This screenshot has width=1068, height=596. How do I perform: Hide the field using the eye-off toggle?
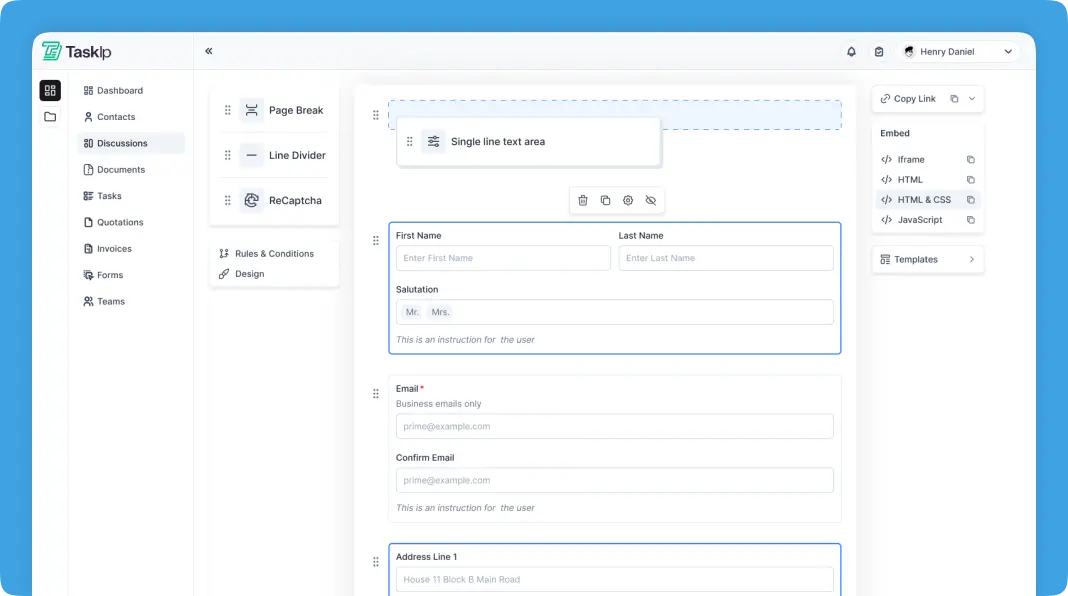coord(651,200)
